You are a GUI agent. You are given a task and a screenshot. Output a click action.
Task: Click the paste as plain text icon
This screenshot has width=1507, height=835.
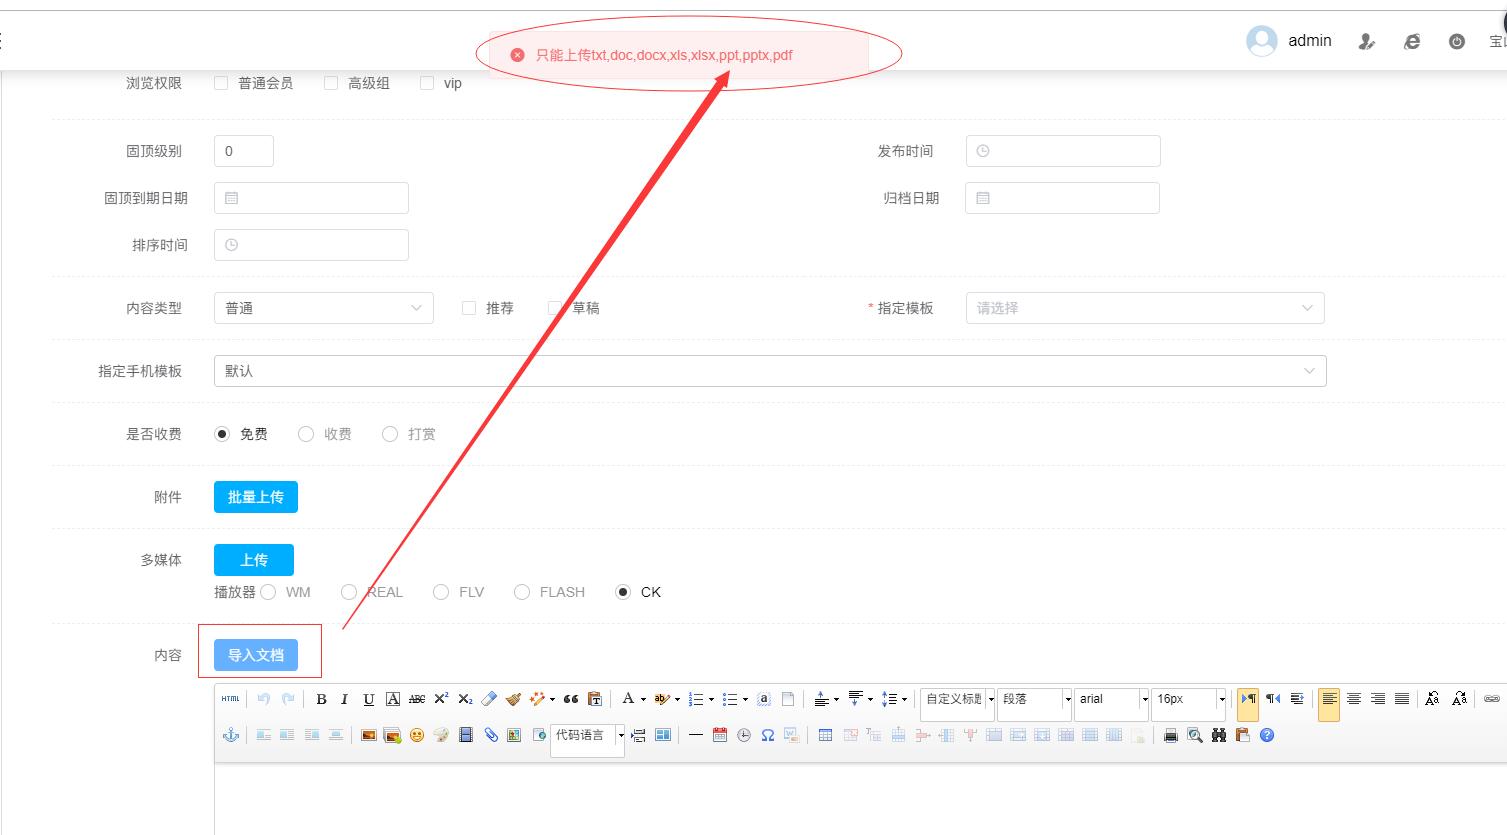coord(595,699)
